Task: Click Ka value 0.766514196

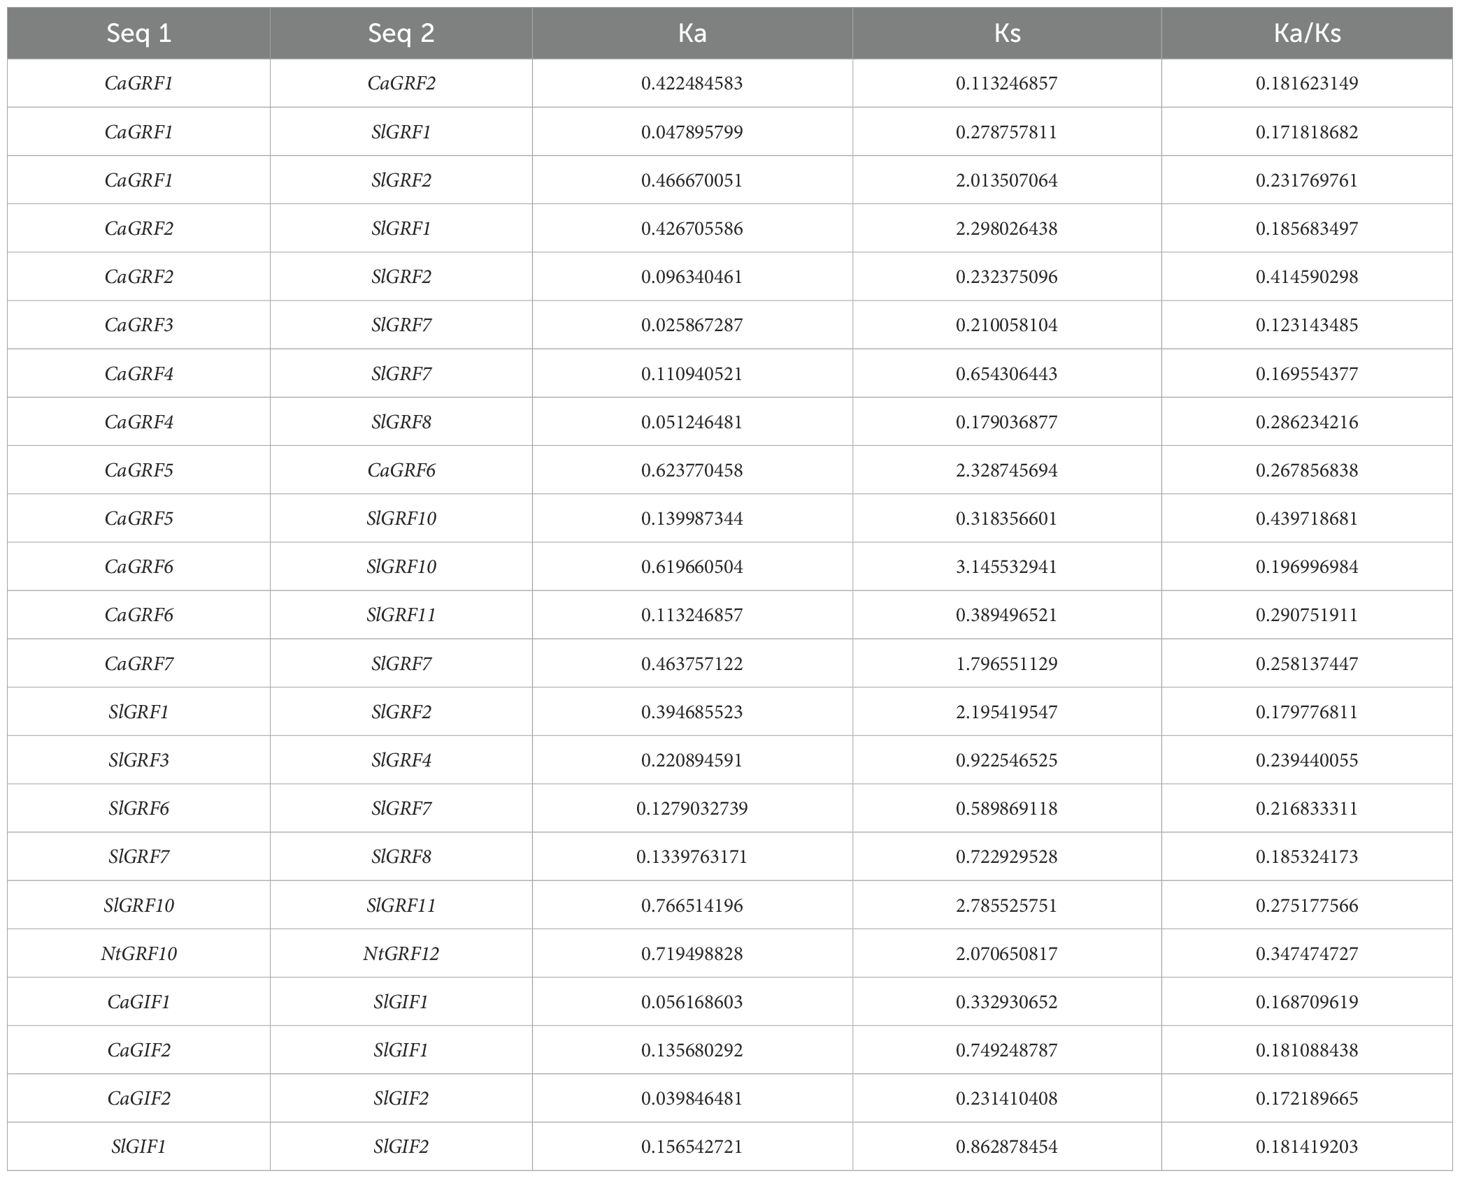Action: pos(692,905)
